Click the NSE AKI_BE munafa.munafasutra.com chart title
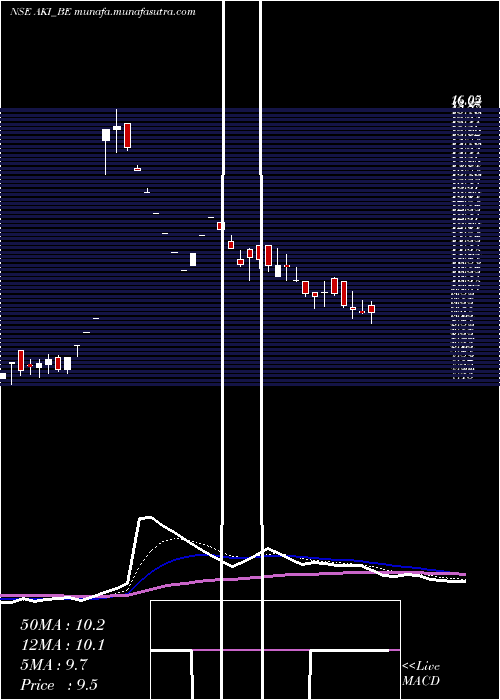The width and height of the screenshot is (500, 700). click(x=103, y=12)
